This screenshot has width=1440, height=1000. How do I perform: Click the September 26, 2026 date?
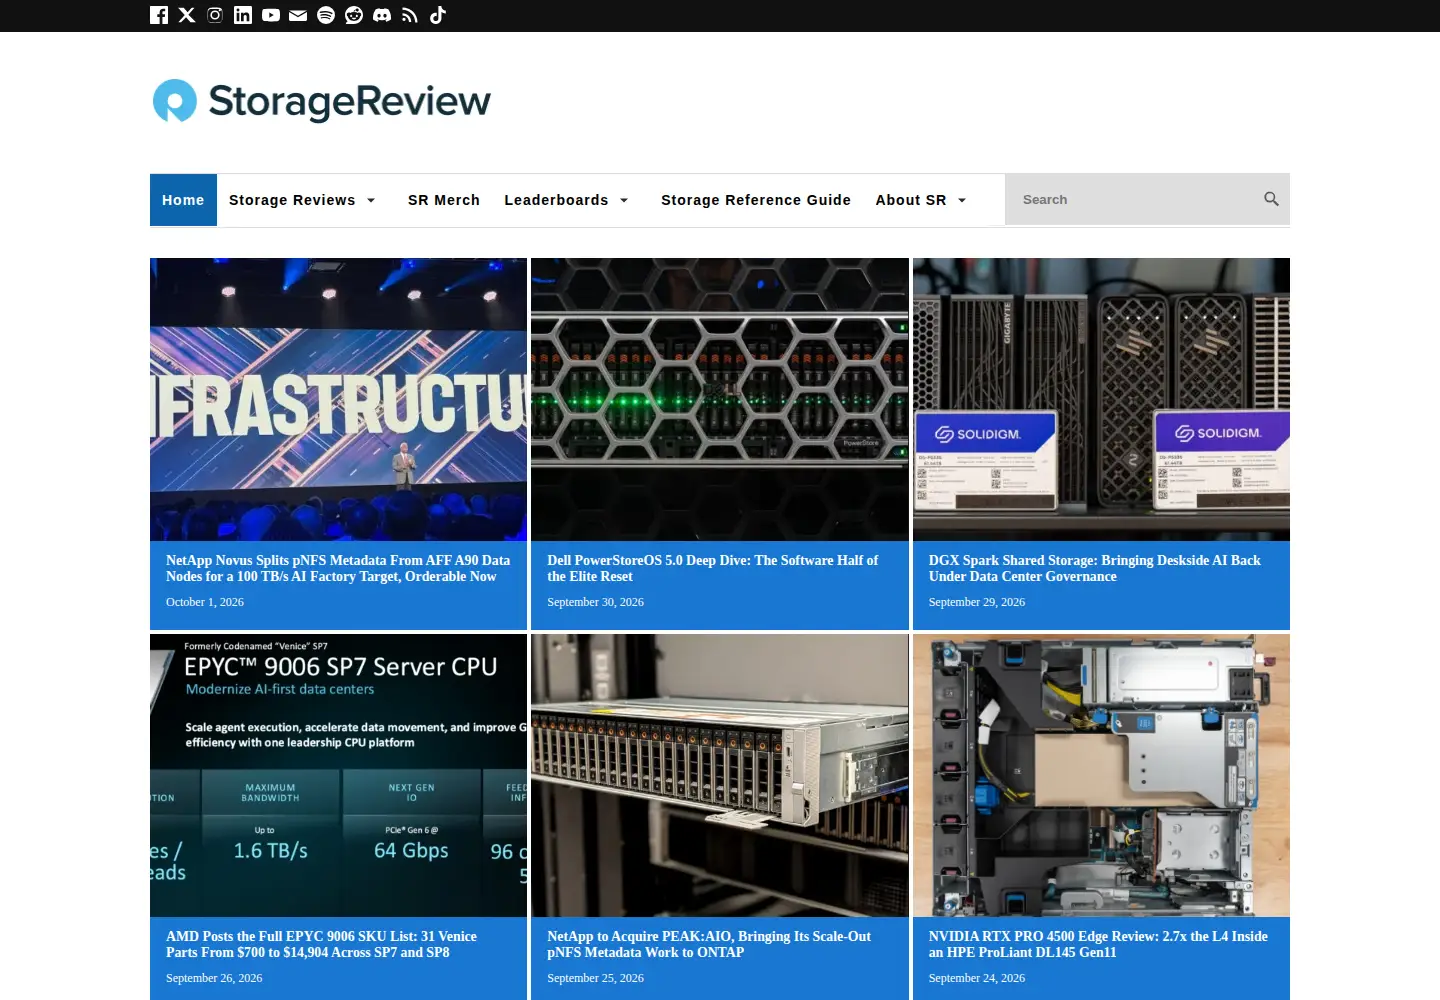(214, 978)
